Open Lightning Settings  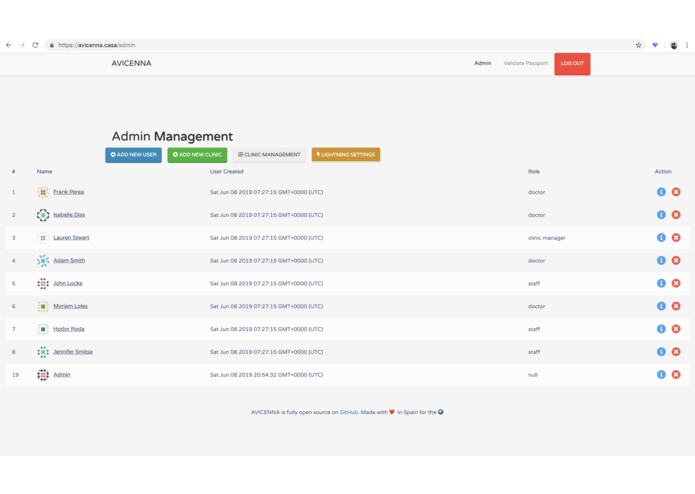[x=346, y=155]
